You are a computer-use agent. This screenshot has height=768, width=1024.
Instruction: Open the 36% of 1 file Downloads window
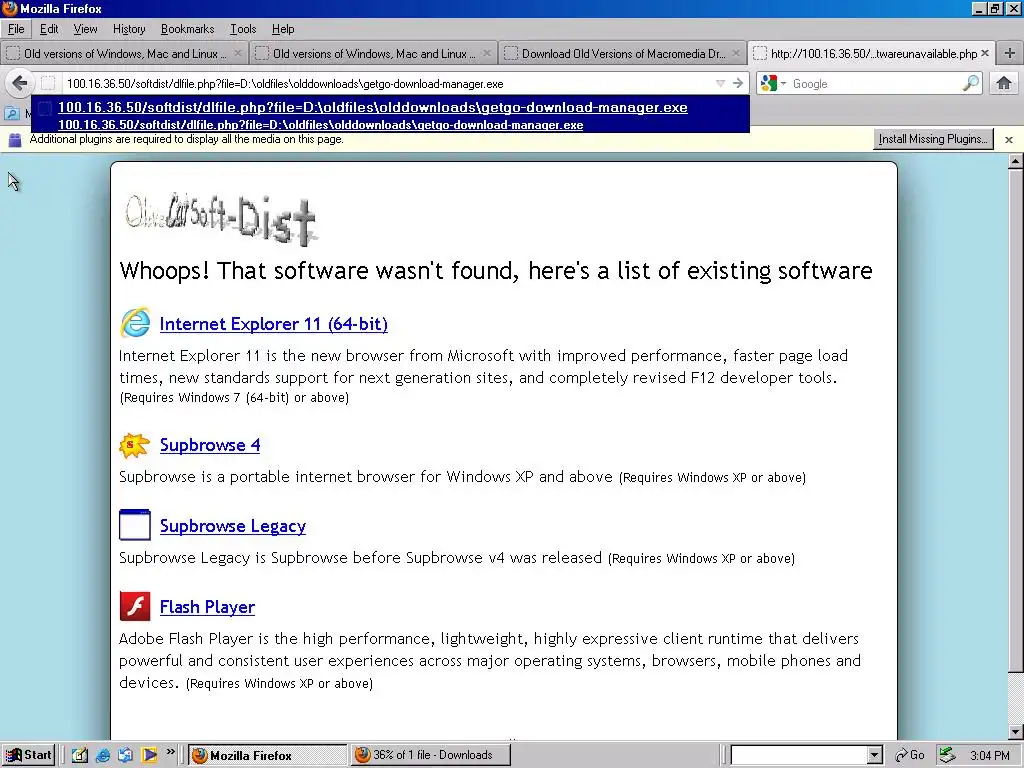[x=430, y=756]
